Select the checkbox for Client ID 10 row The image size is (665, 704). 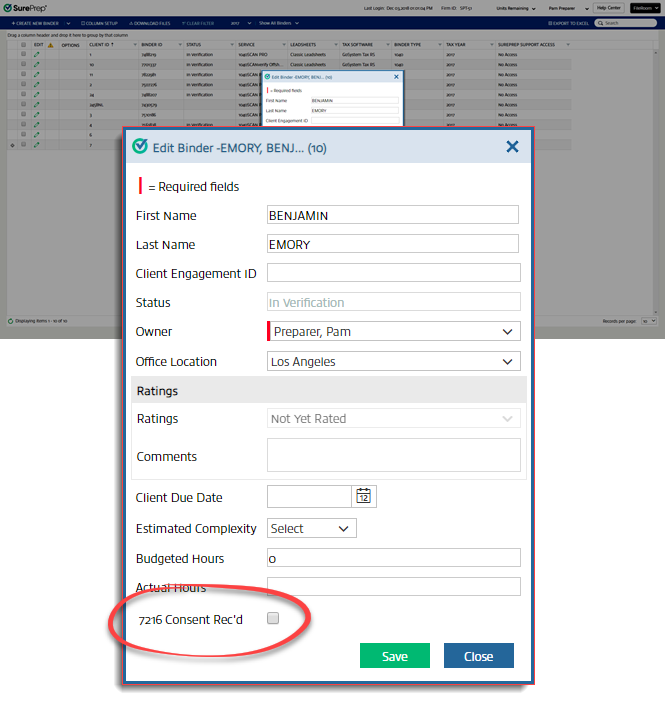(23, 64)
